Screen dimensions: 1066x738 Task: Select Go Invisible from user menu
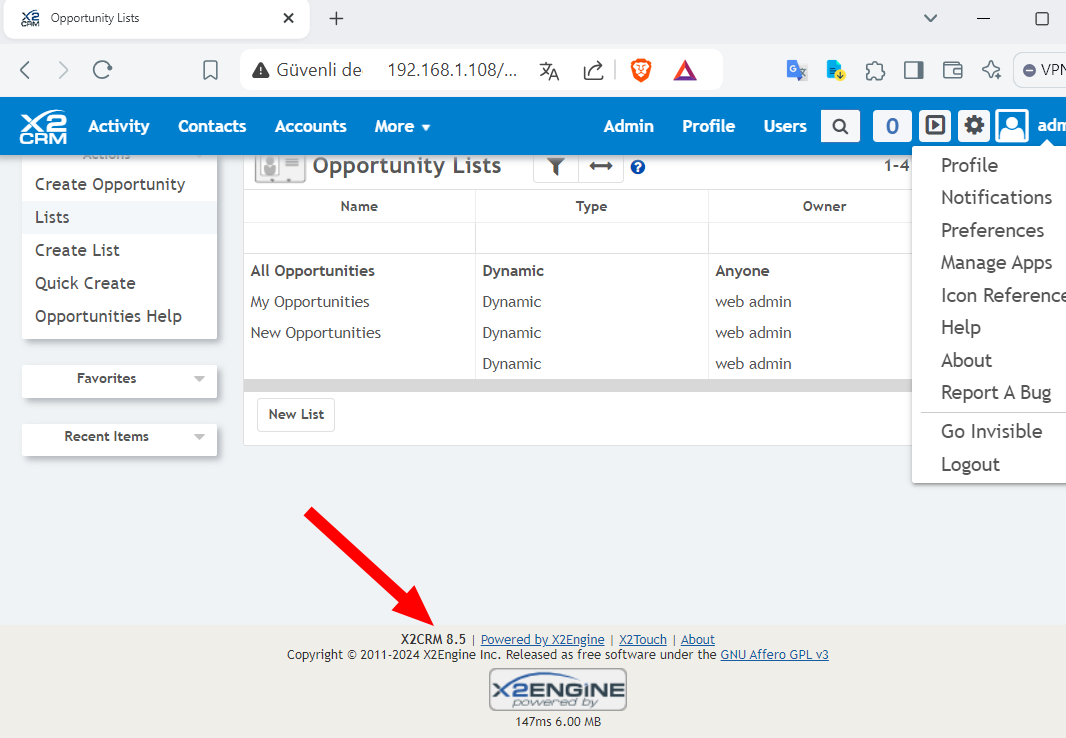coord(991,431)
